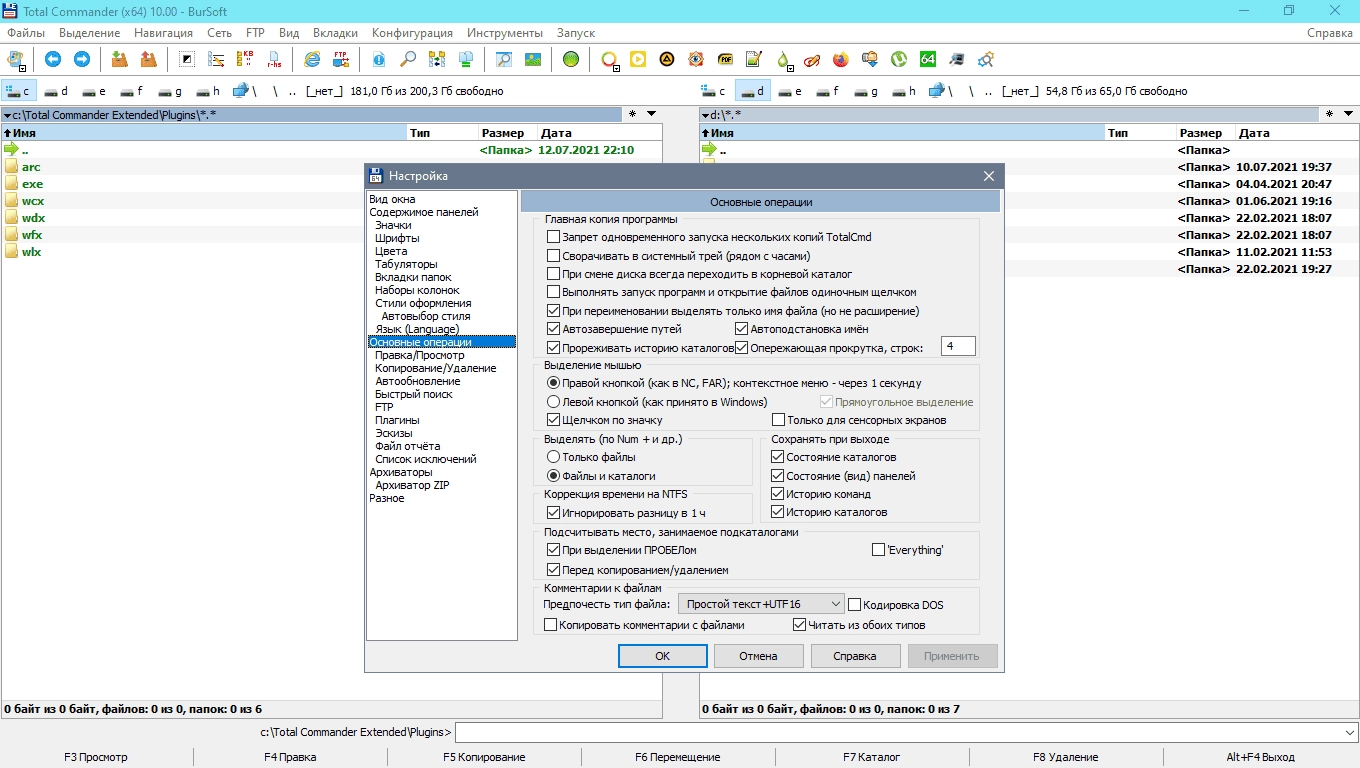This screenshot has height=768, width=1360.
Task: Open Простой текст+UTF16 file type dropdown
Action: (x=762, y=604)
